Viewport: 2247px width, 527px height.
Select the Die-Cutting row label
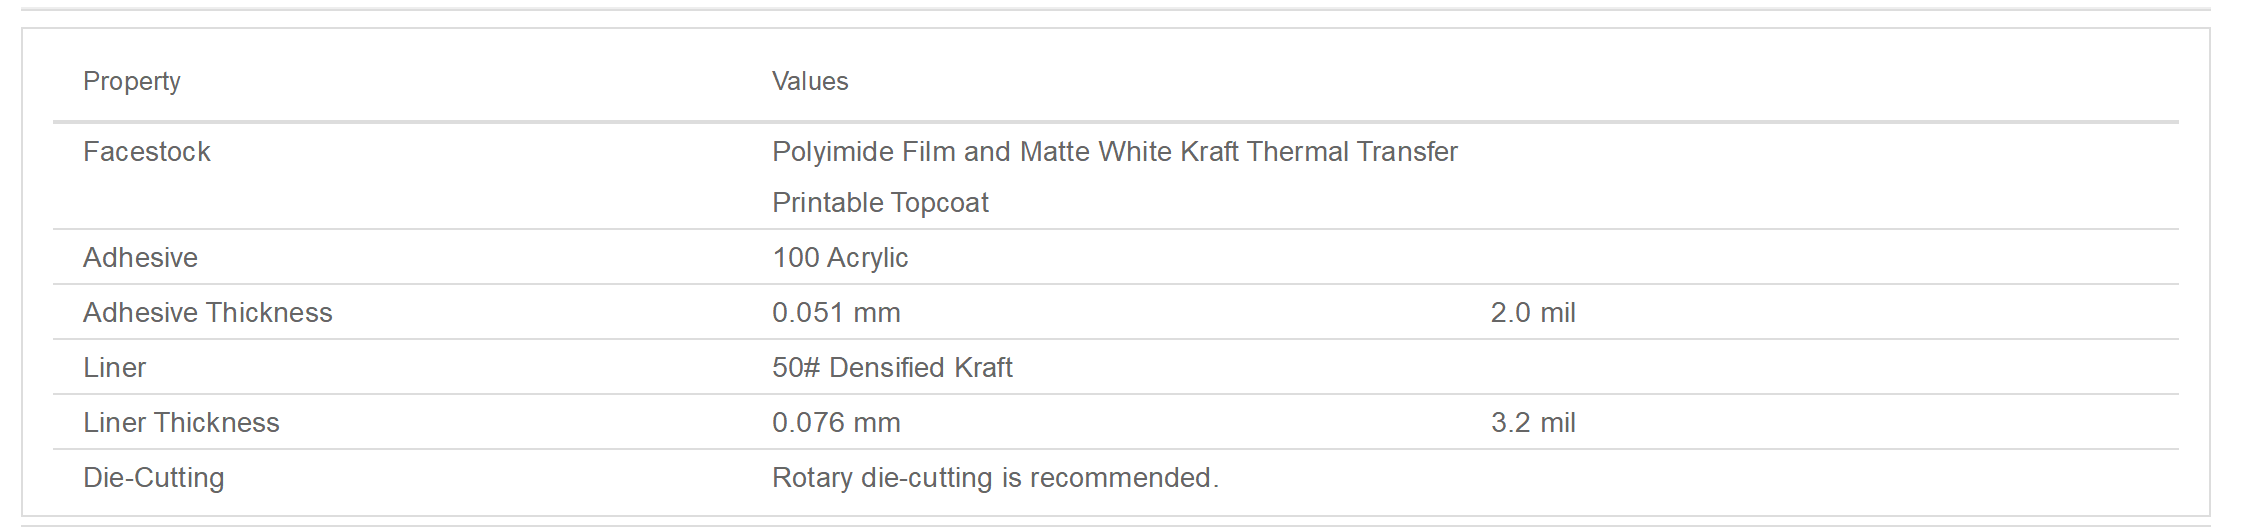154,478
